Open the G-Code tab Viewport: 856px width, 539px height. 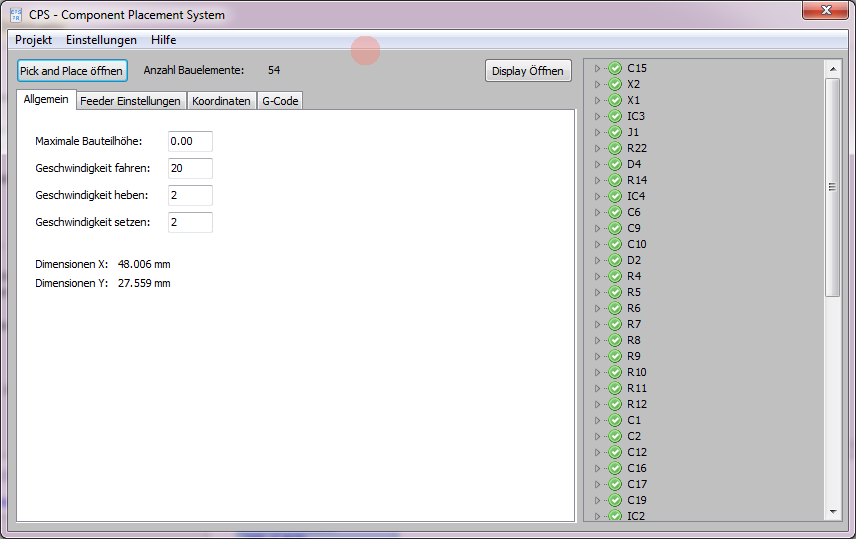point(280,101)
